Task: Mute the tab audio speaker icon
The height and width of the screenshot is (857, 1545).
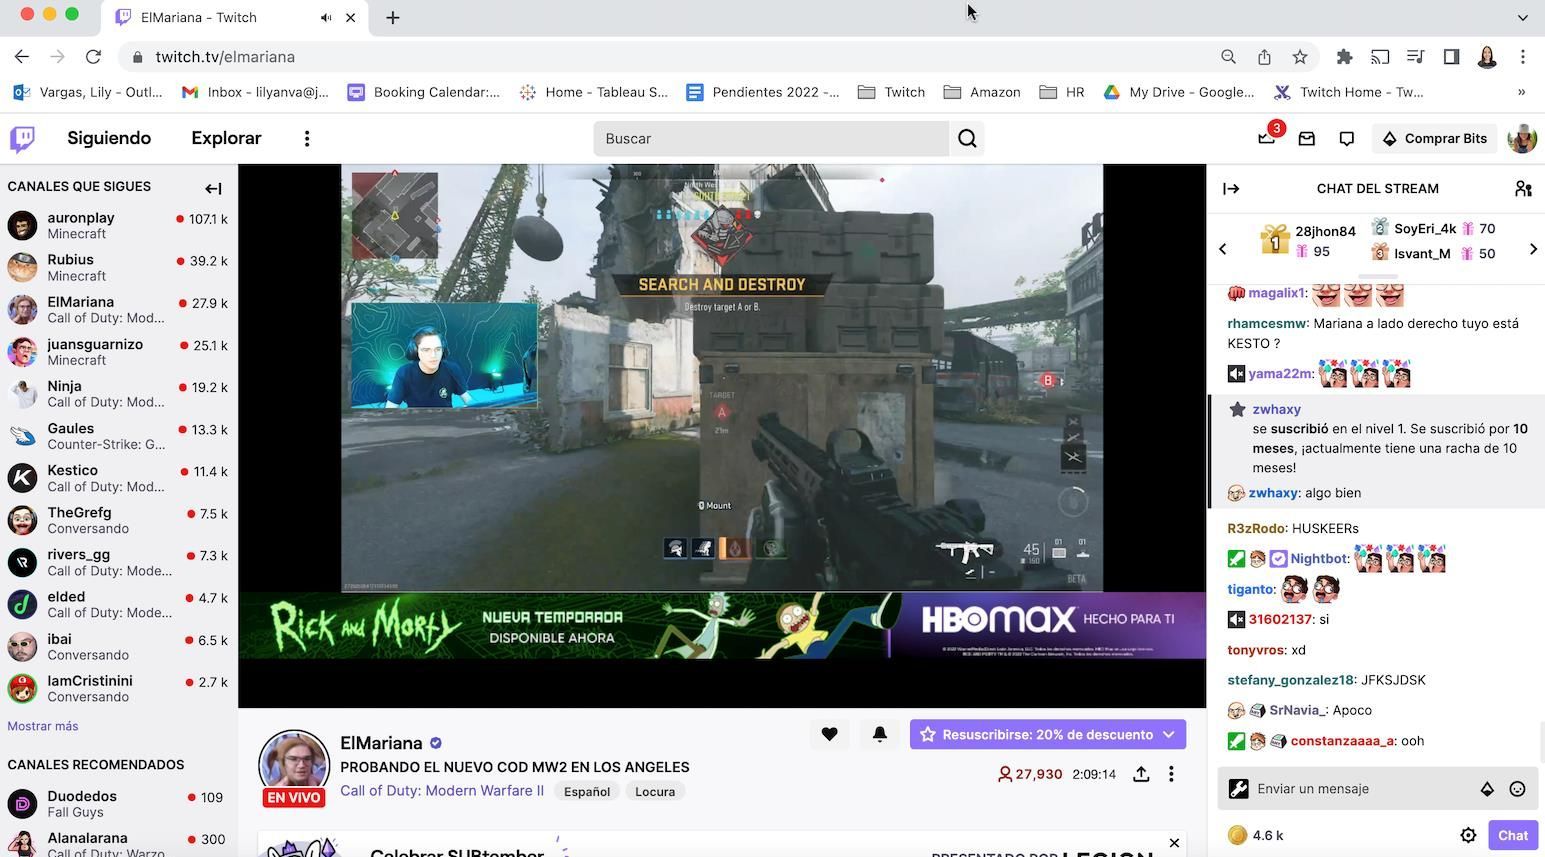Action: pyautogui.click(x=326, y=18)
